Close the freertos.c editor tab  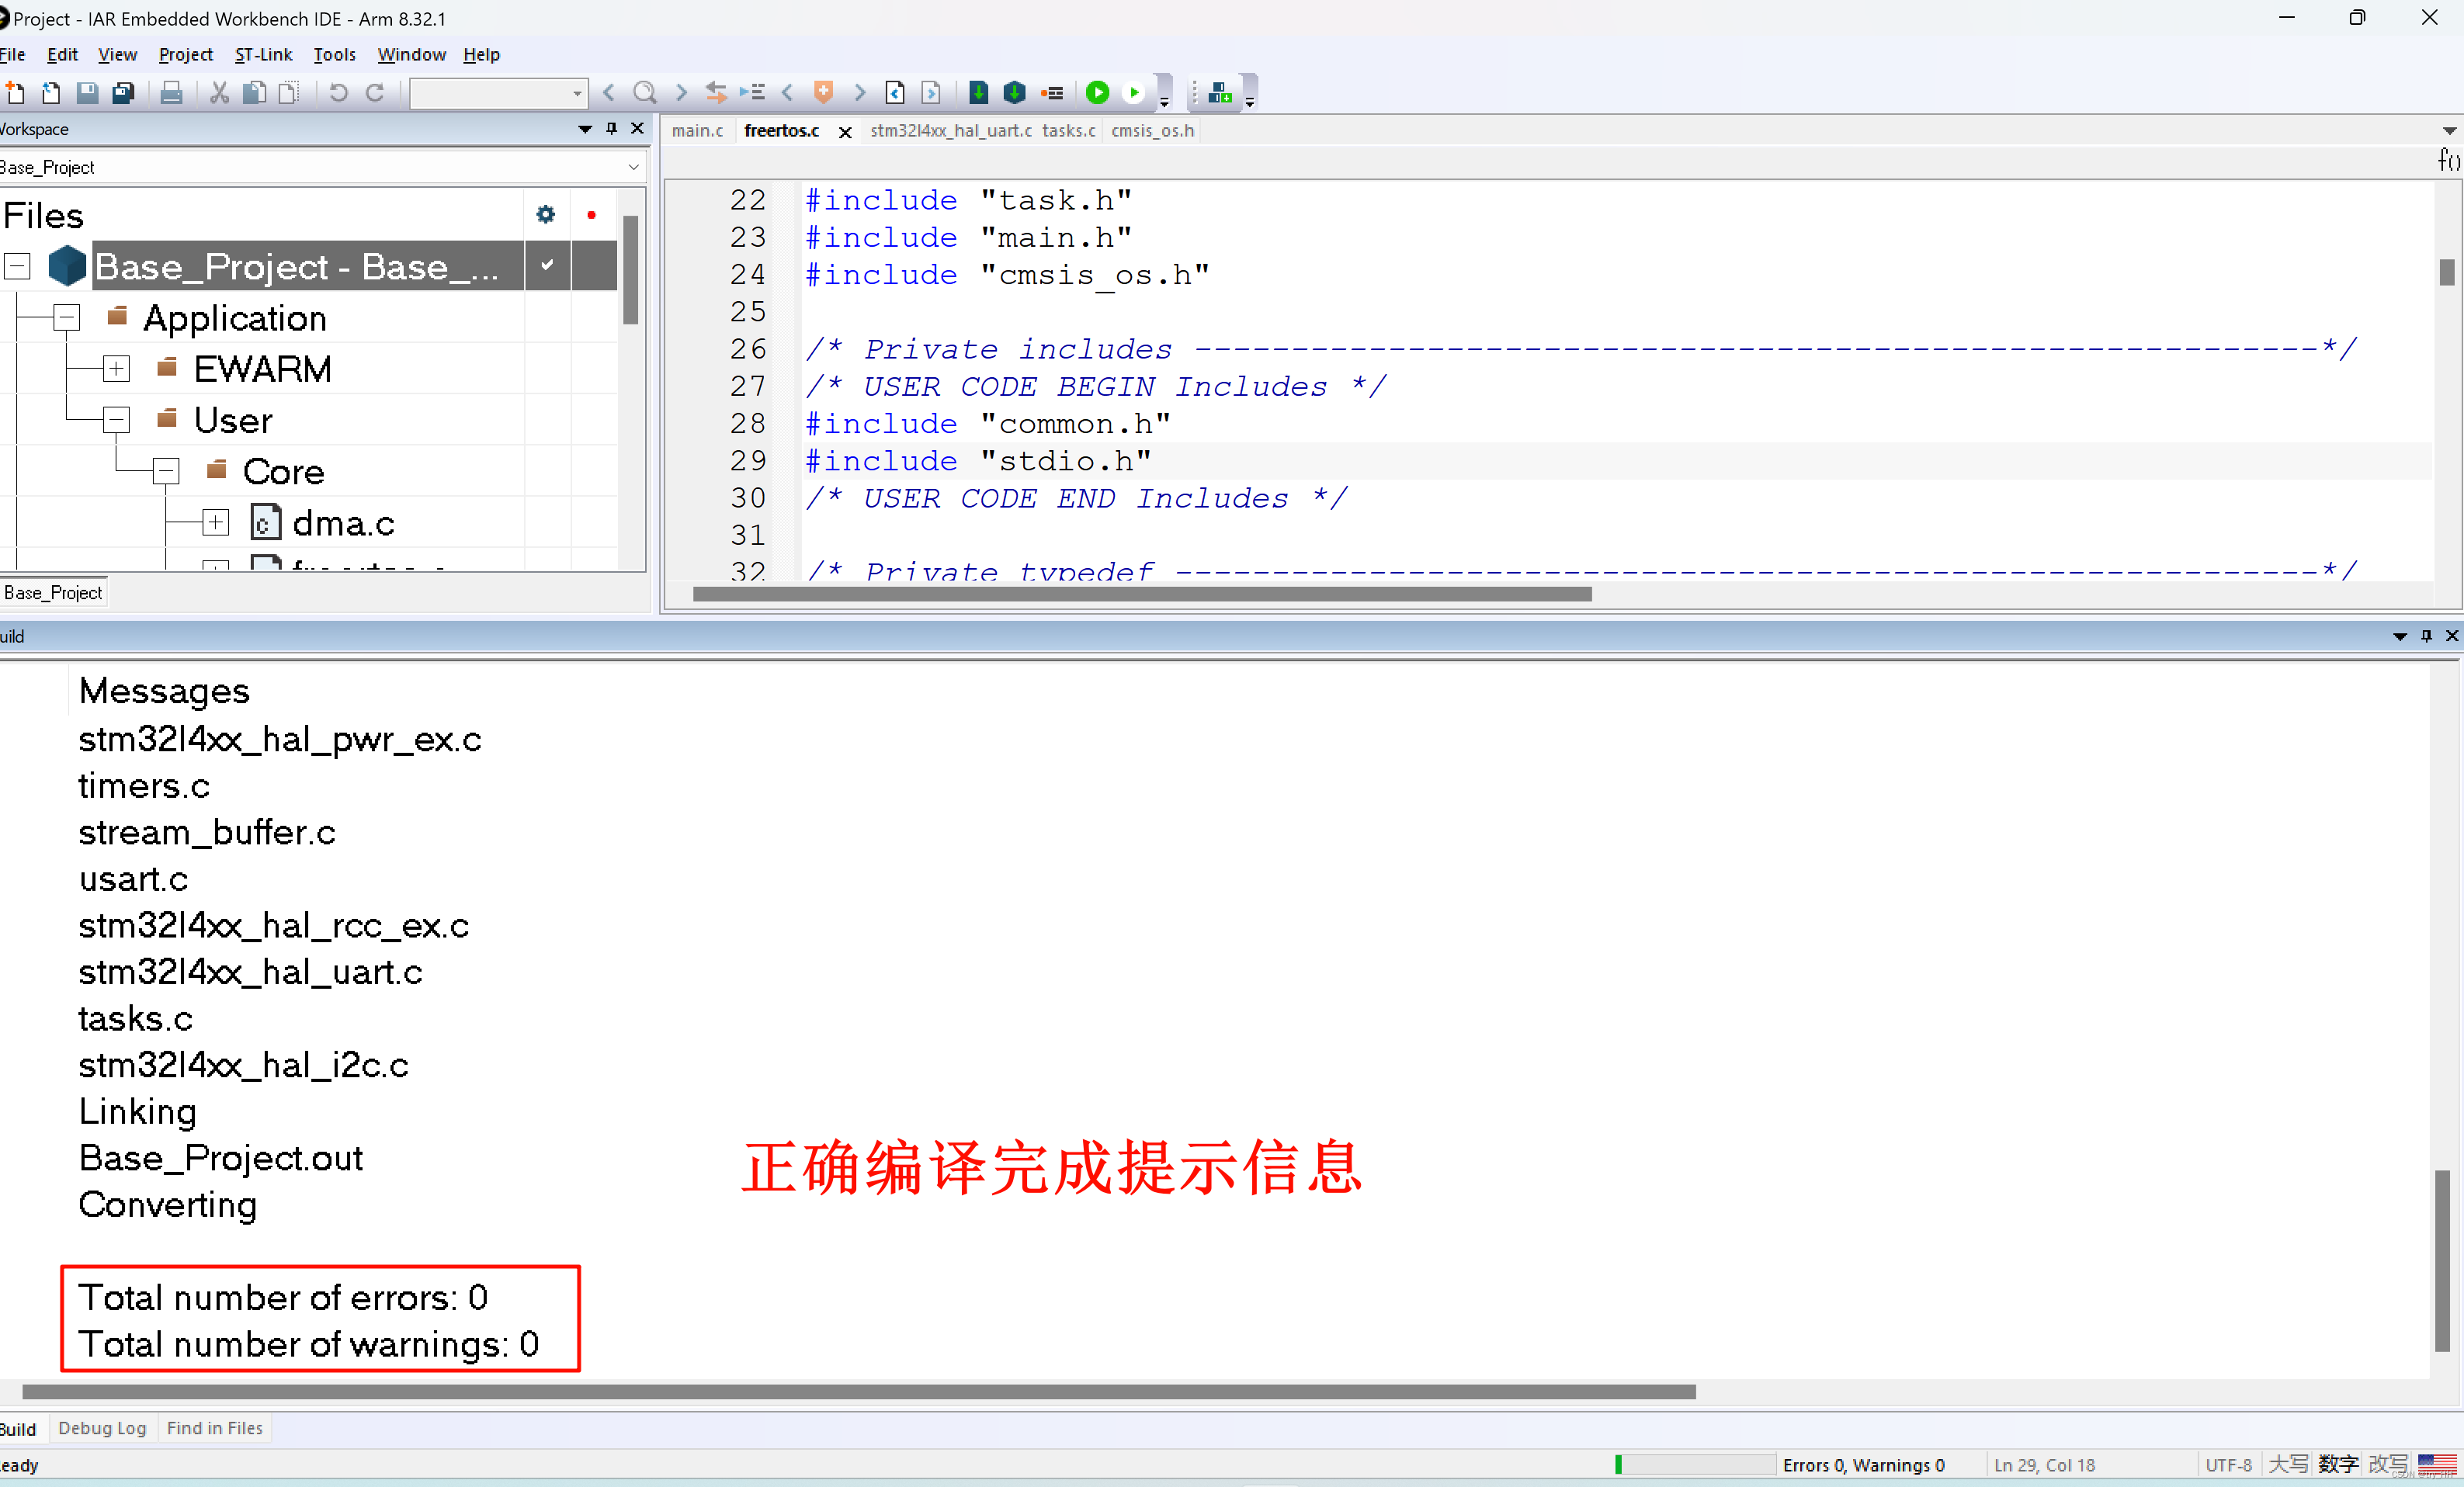[x=845, y=132]
